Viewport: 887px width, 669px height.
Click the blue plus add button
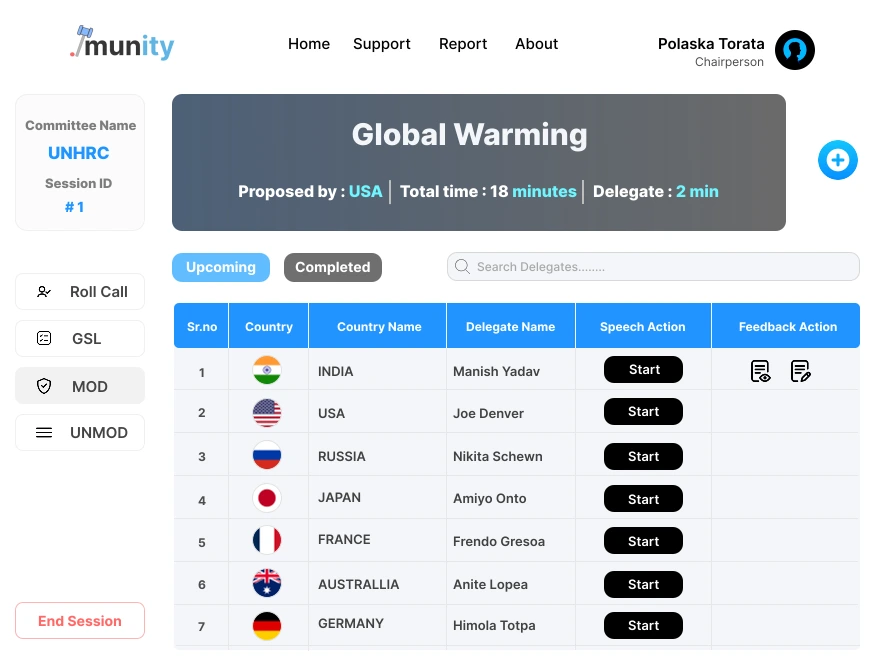point(837,160)
